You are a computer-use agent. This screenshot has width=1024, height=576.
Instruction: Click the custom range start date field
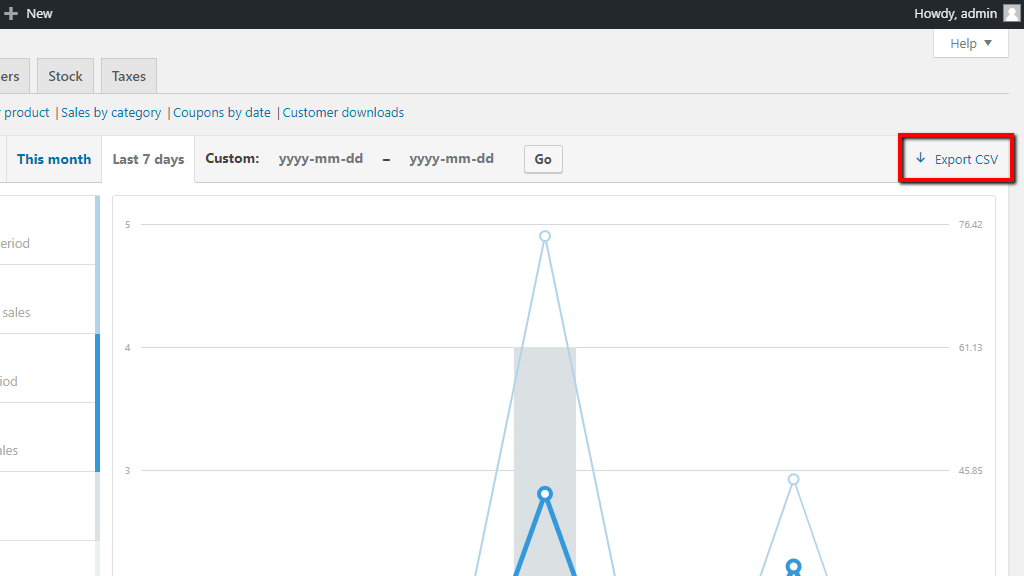coord(321,158)
